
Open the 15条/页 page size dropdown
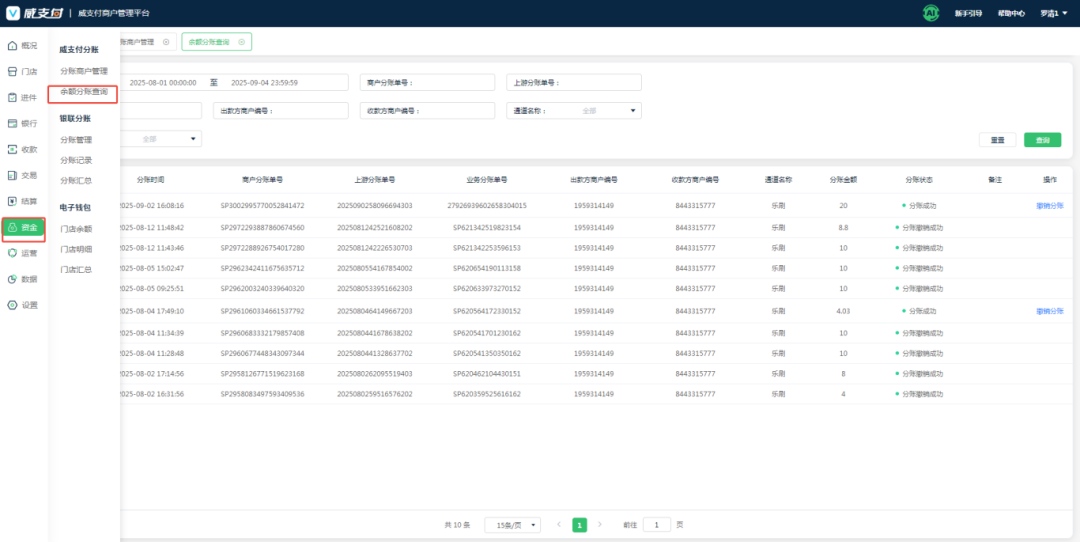click(x=512, y=525)
